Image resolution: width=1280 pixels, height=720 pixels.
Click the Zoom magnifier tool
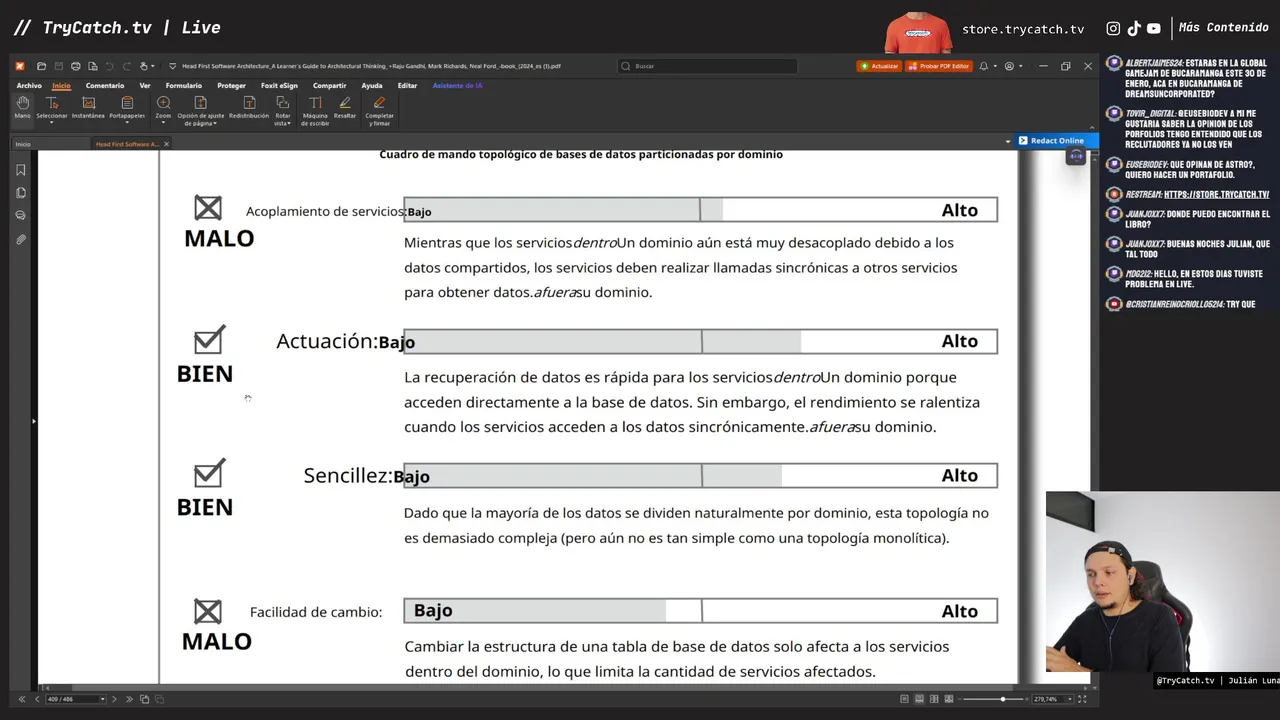coord(163,103)
